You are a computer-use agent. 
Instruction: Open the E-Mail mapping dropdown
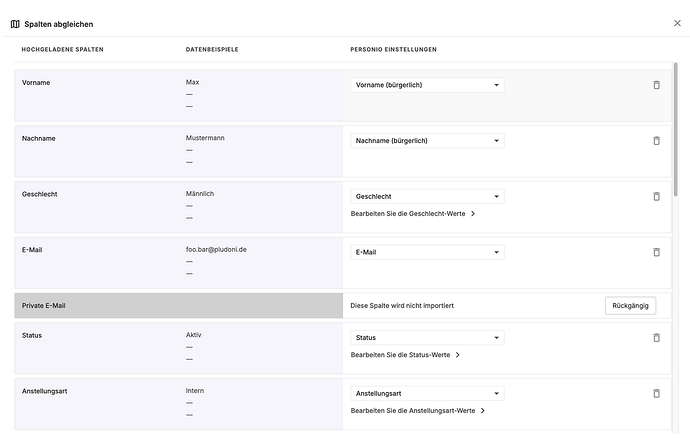pos(427,252)
